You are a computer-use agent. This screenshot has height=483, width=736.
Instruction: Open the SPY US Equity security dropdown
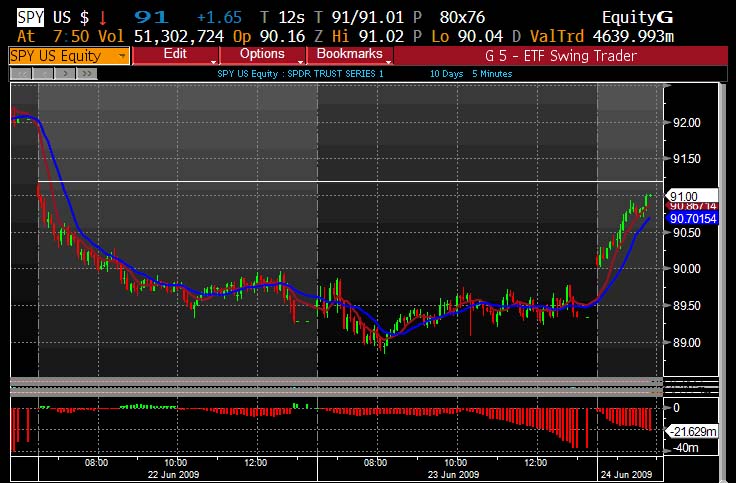69,56
